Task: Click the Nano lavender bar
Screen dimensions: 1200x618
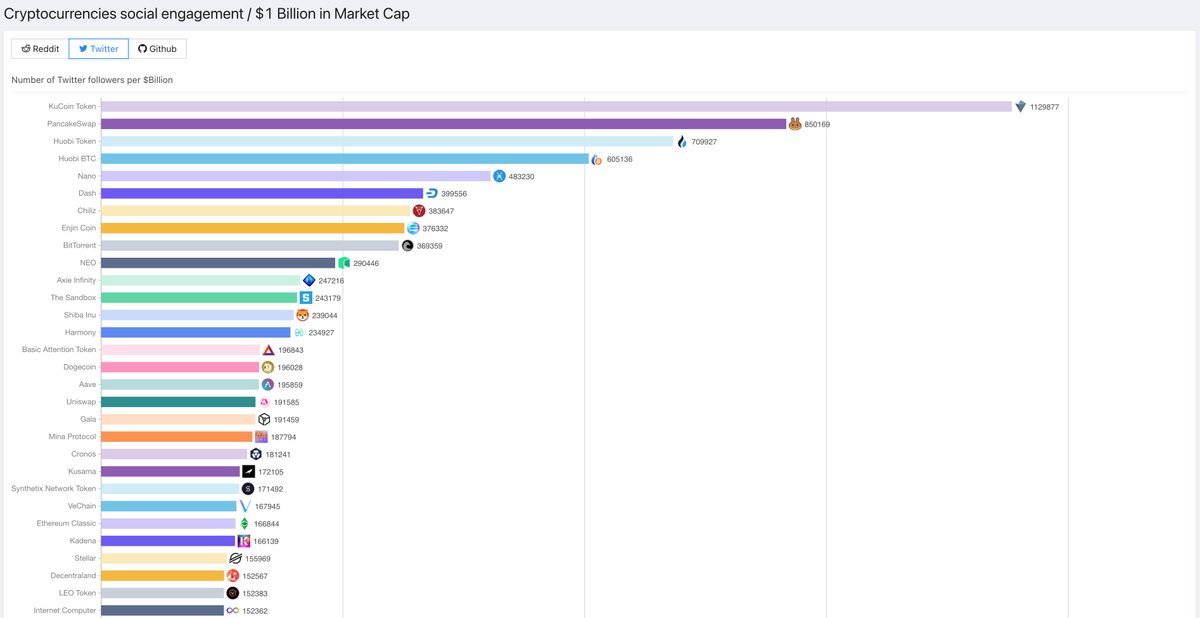Action: point(296,176)
